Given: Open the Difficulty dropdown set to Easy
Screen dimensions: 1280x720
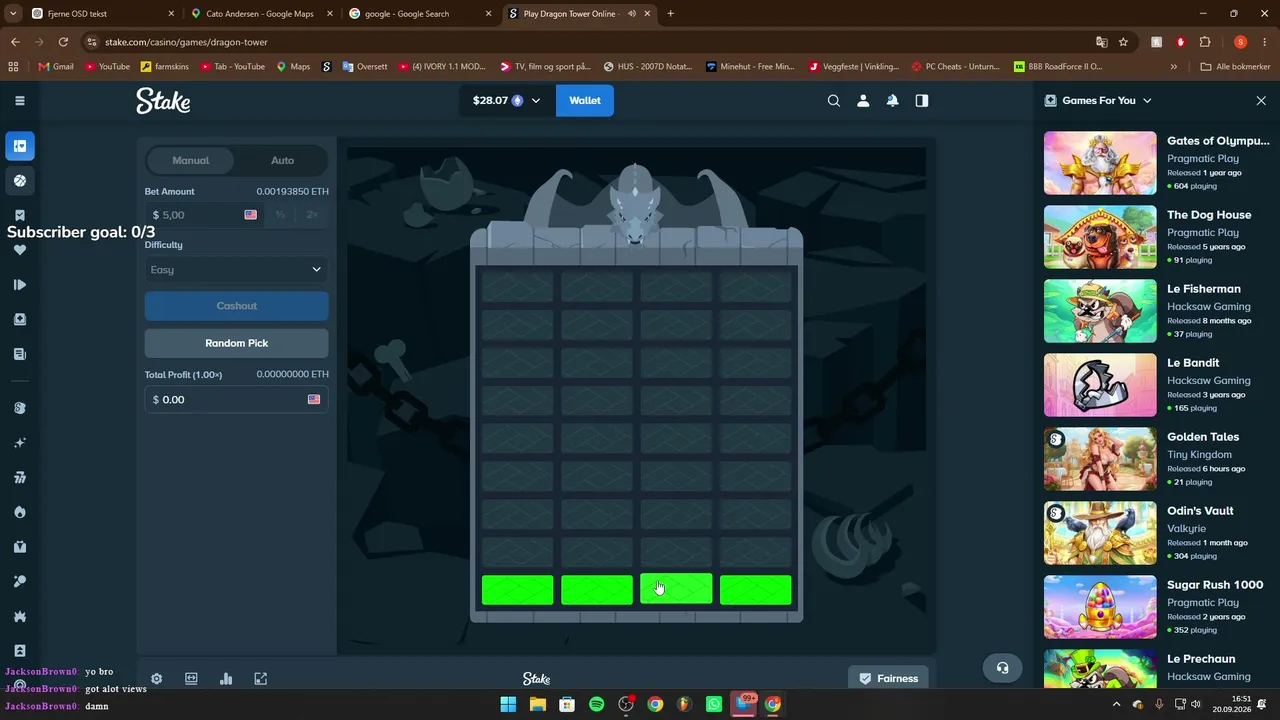Looking at the screenshot, I should [x=236, y=269].
